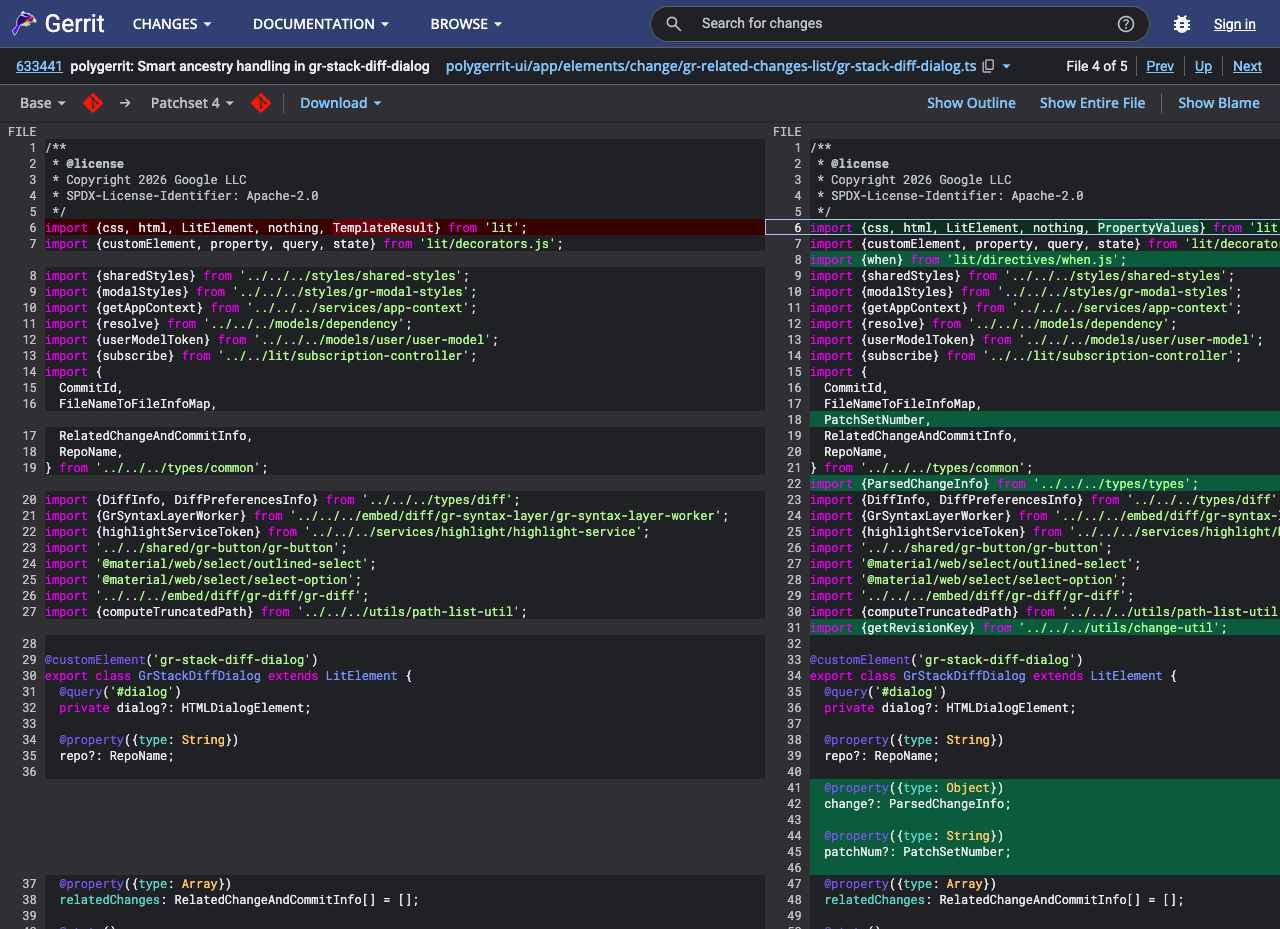Open the CHANGES menu
Screen dimensions: 1280x929
172,24
